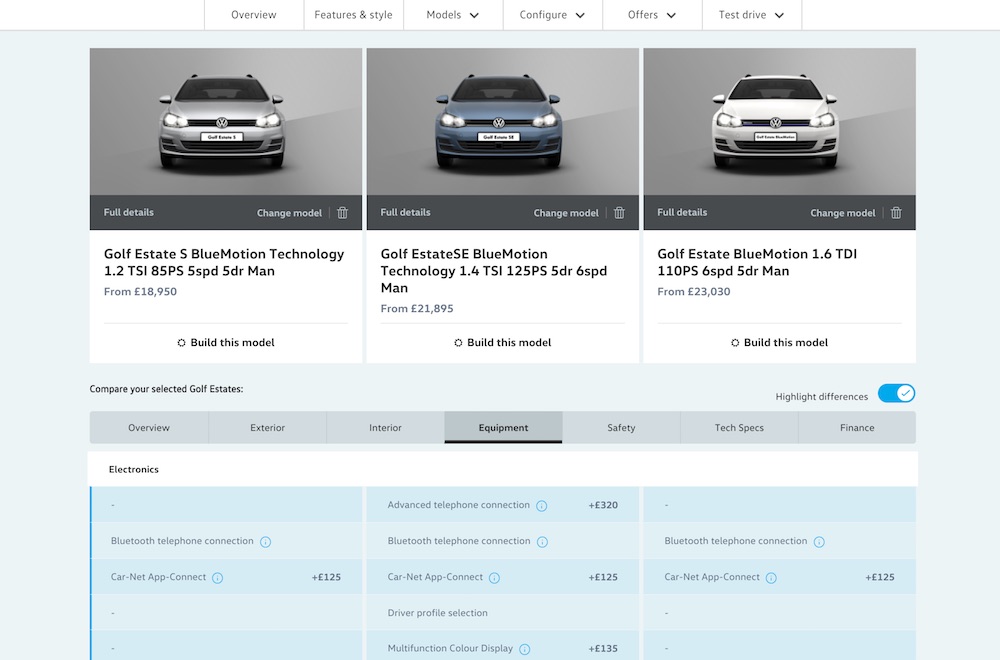Click the From £21,895 price
The height and width of the screenshot is (660, 1000).
click(417, 309)
